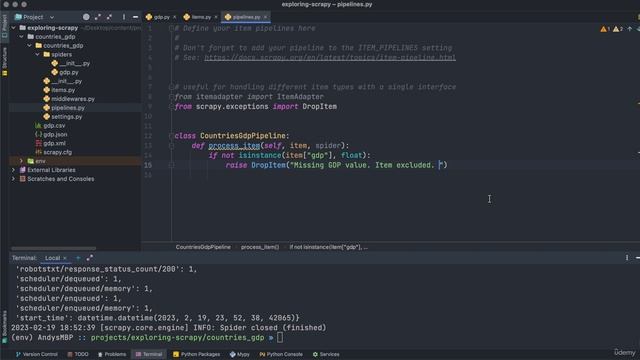This screenshot has height=360, width=640.
Task: Click Expand All in Project panel
Action: [x=98, y=17]
